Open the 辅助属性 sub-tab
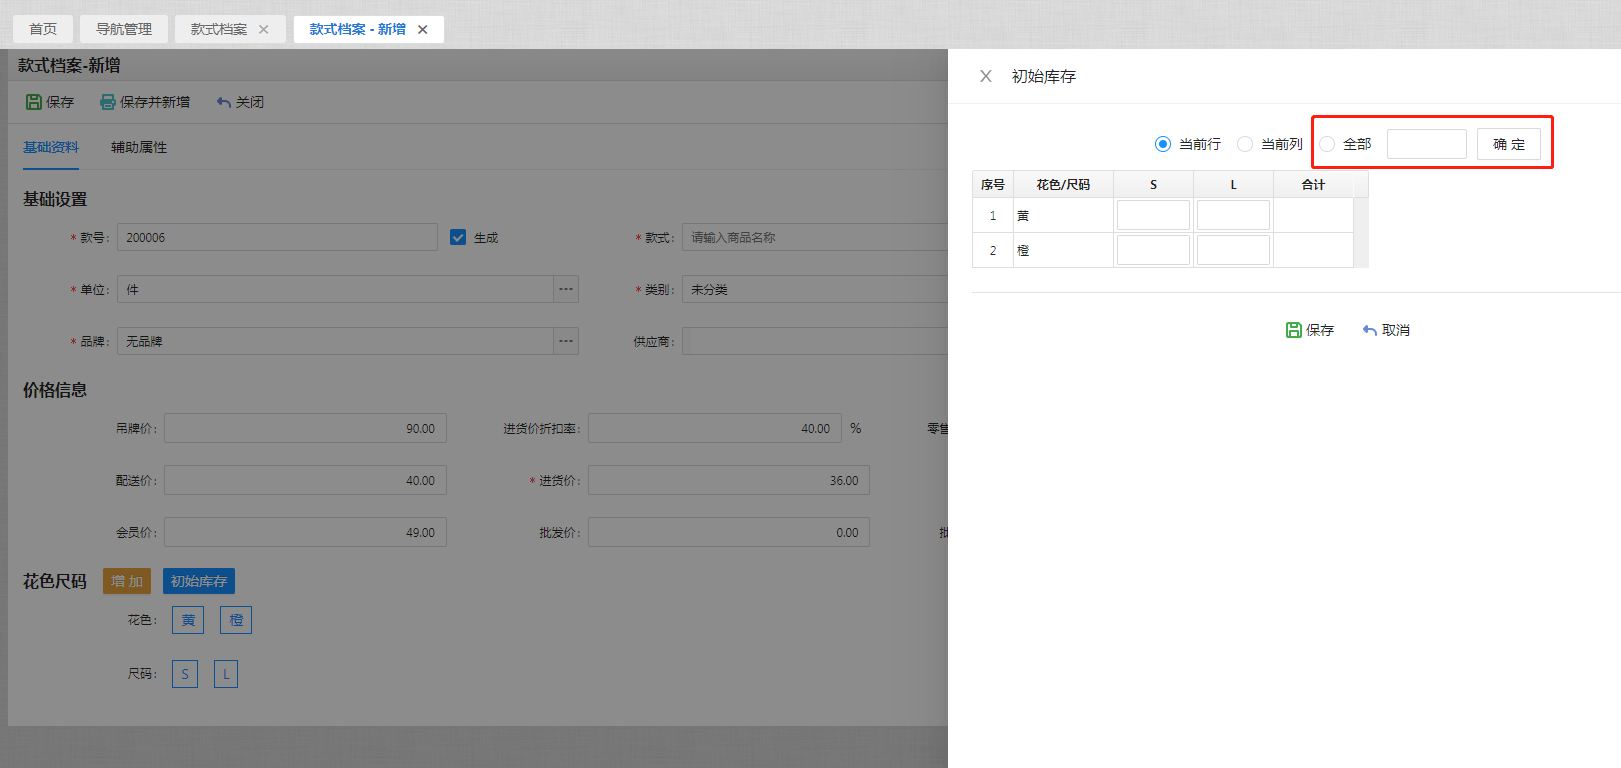 [139, 147]
